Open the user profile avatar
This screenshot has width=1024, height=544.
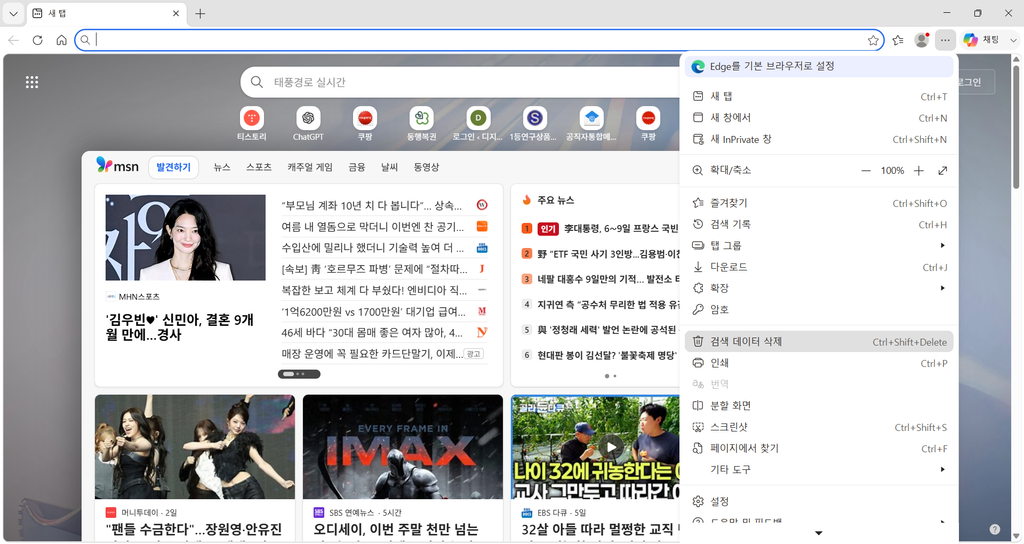tap(921, 40)
